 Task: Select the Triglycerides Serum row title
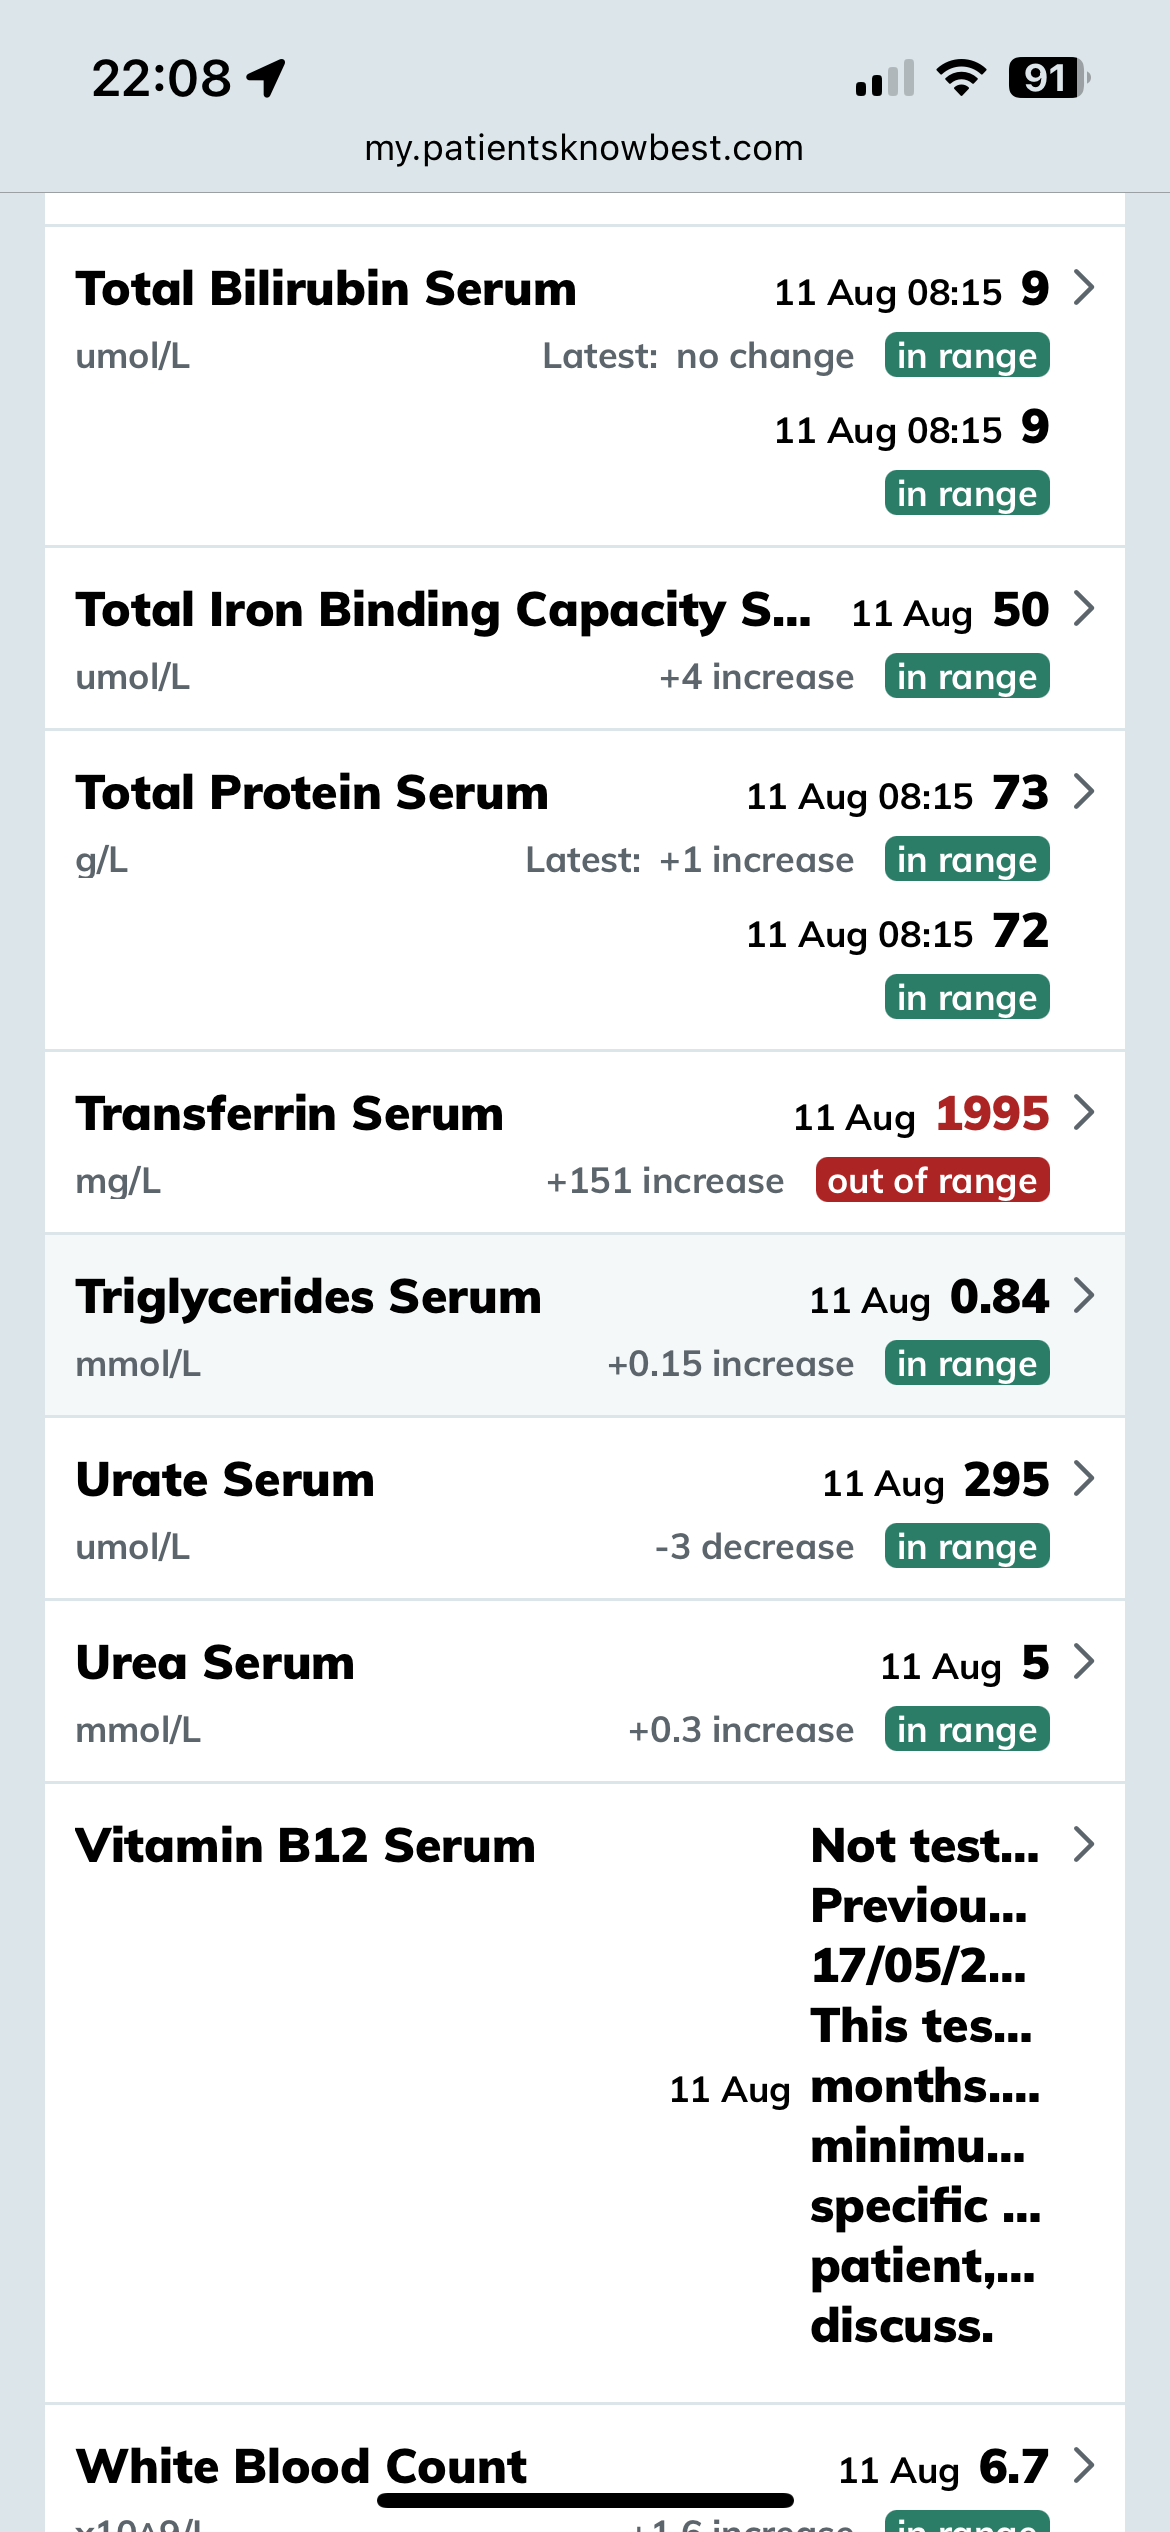pyautogui.click(x=309, y=1297)
